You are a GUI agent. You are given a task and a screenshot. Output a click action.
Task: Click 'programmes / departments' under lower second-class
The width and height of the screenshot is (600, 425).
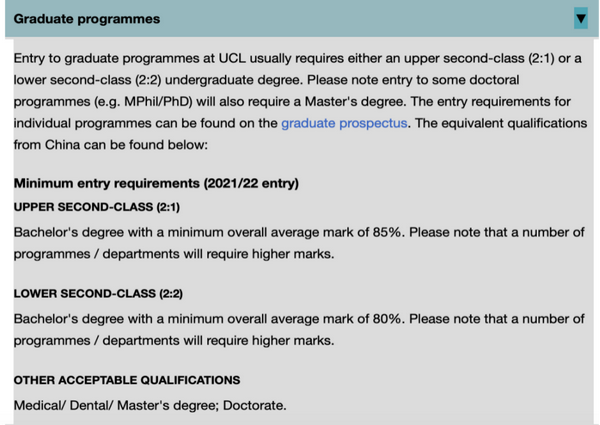(x=96, y=340)
